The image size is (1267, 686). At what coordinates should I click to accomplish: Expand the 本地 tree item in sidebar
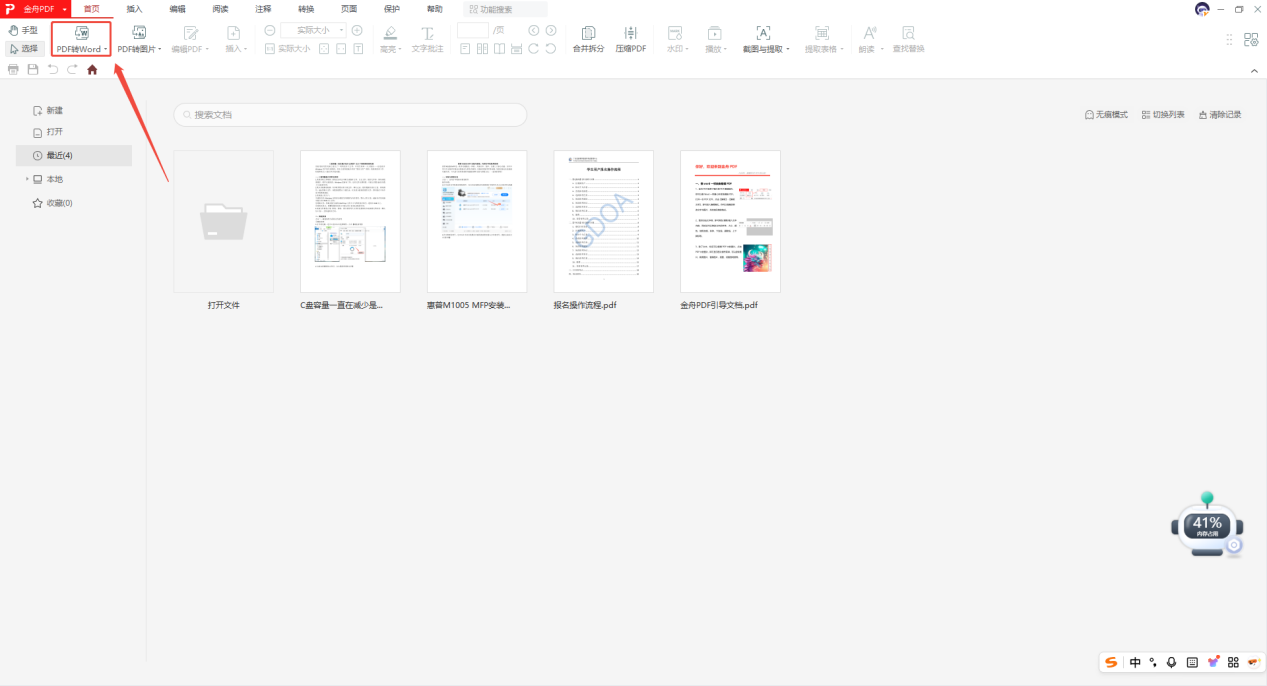(x=28, y=179)
